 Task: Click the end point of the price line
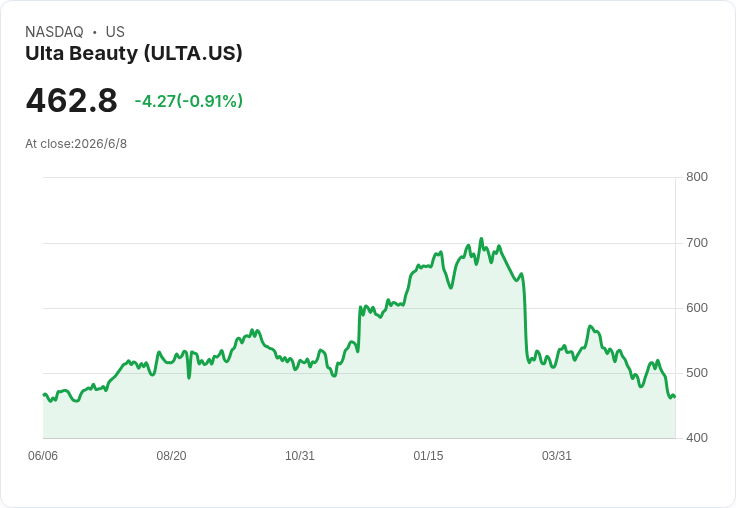click(x=675, y=397)
